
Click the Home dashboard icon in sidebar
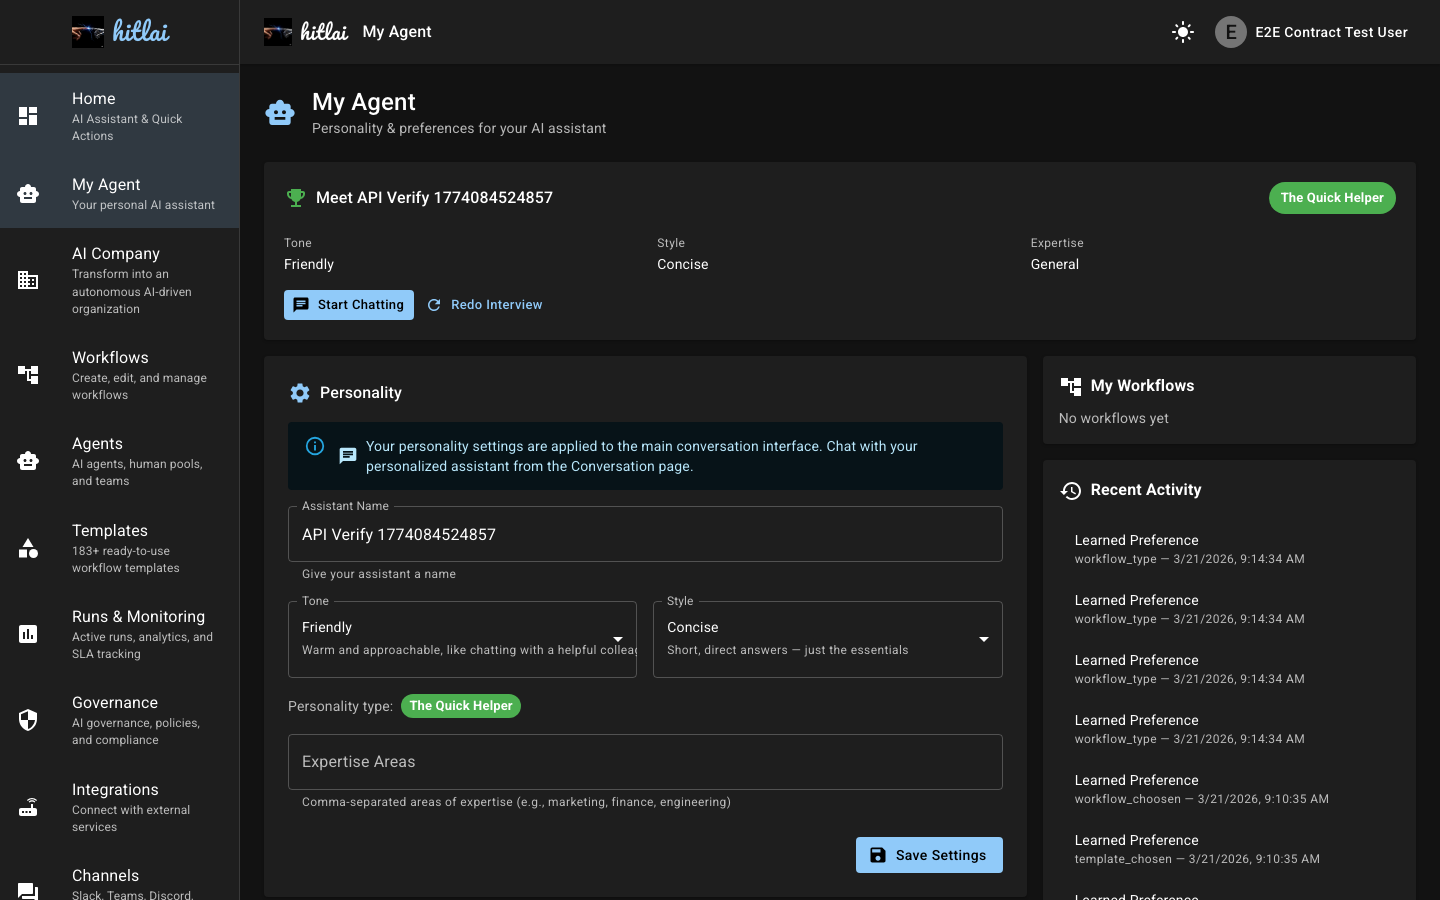[x=28, y=116]
